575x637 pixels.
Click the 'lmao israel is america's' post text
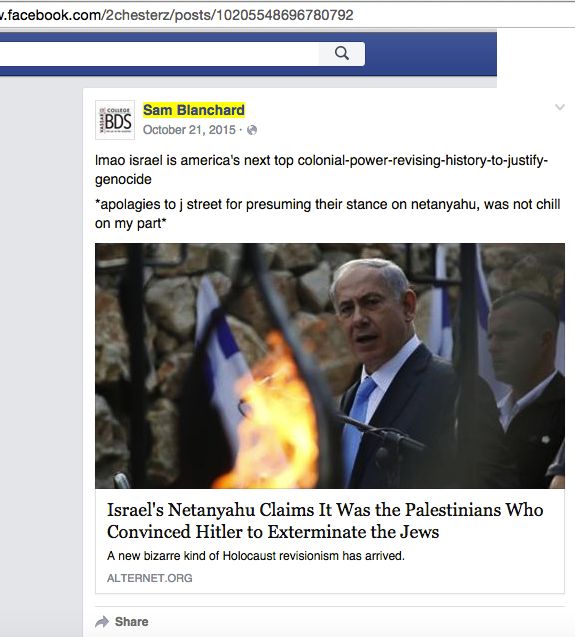(321, 169)
